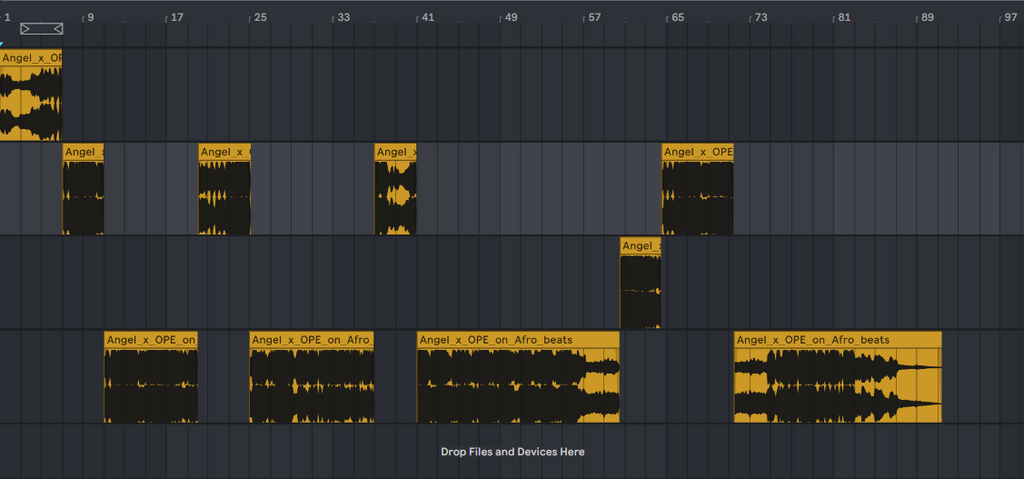The height and width of the screenshot is (479, 1024).
Task: Click bar 1 marker in ruler
Action: click(x=7, y=18)
